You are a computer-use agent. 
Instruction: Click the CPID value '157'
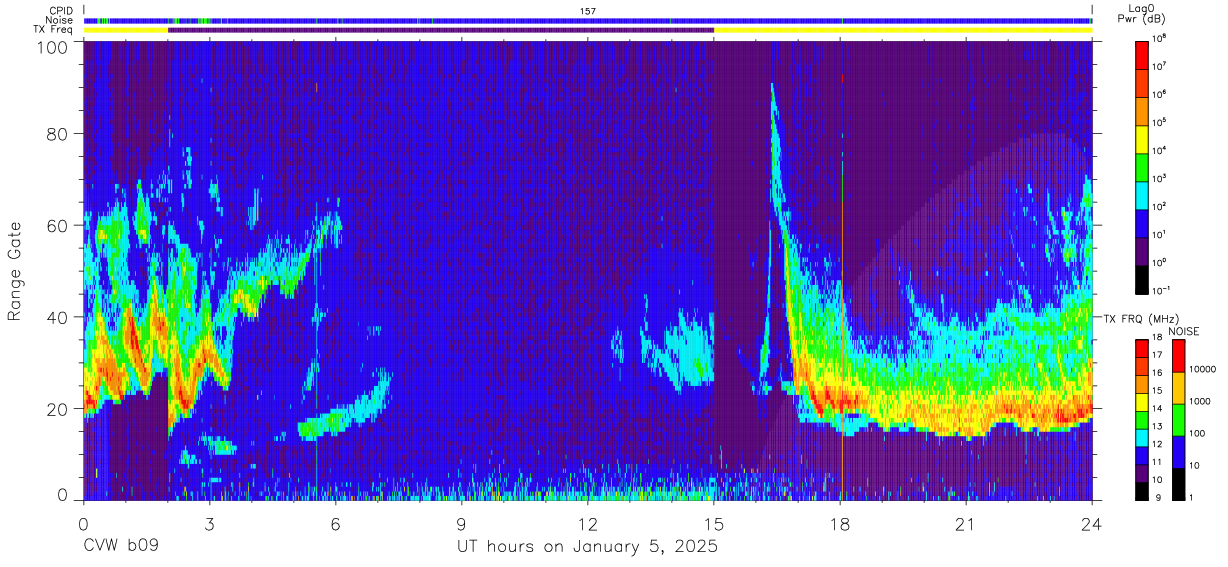pyautogui.click(x=588, y=11)
